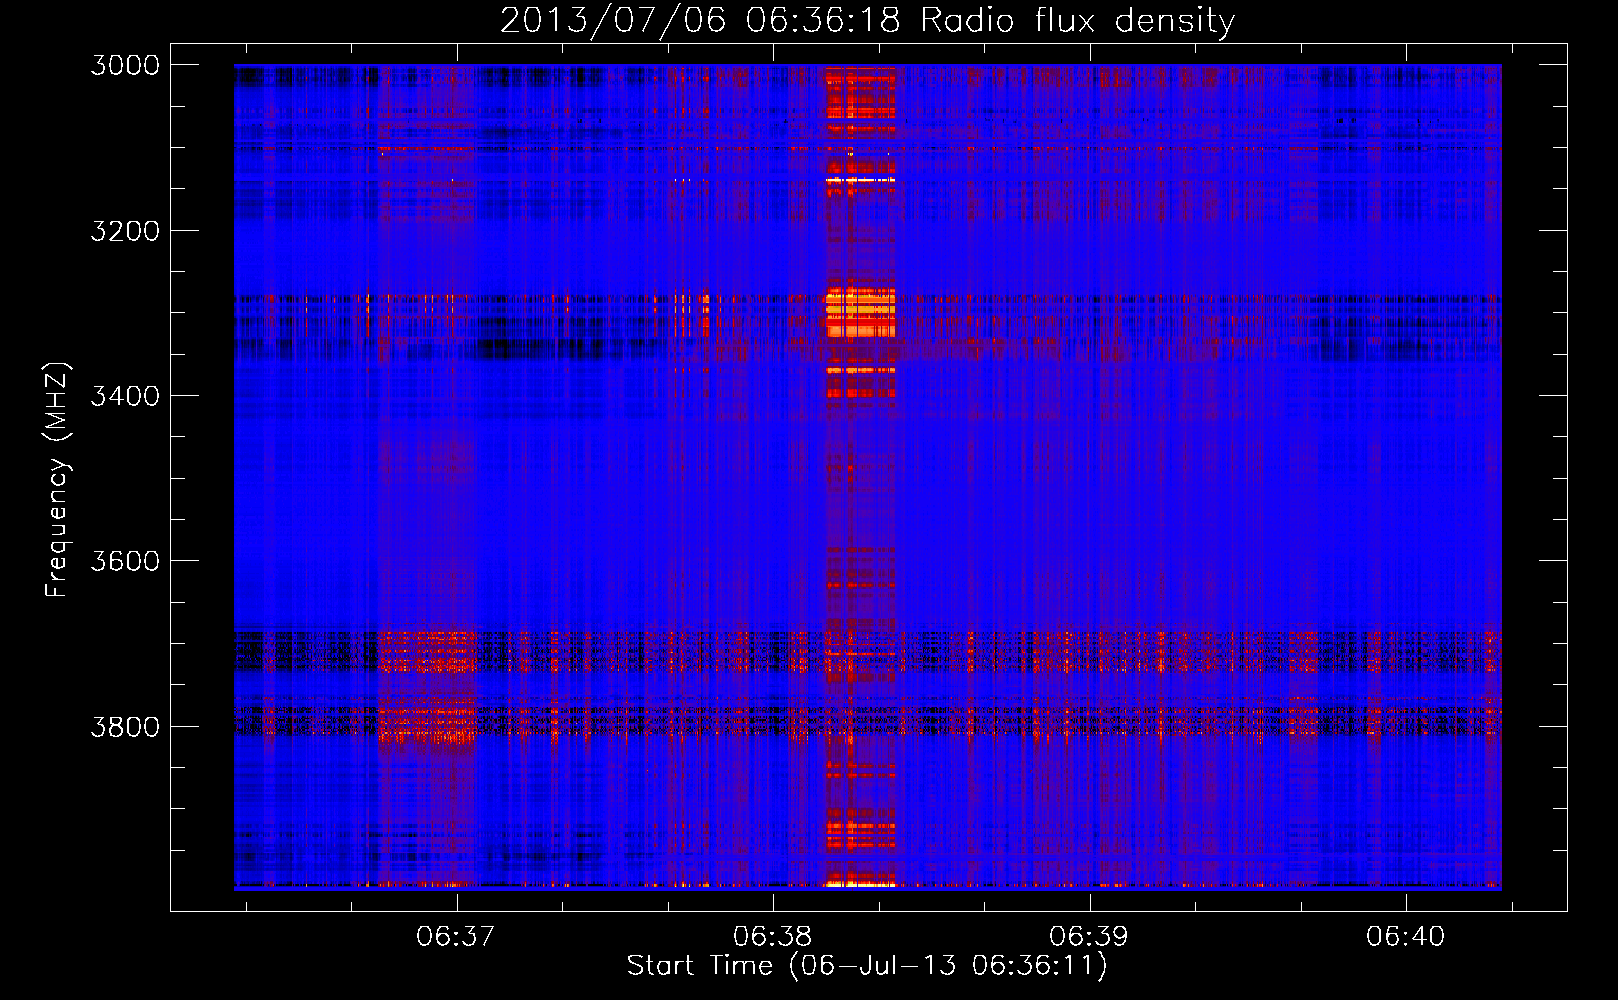Viewport: 1618px width, 1000px height.
Task: Click the 06:37 time tick label
Action: coord(456,937)
